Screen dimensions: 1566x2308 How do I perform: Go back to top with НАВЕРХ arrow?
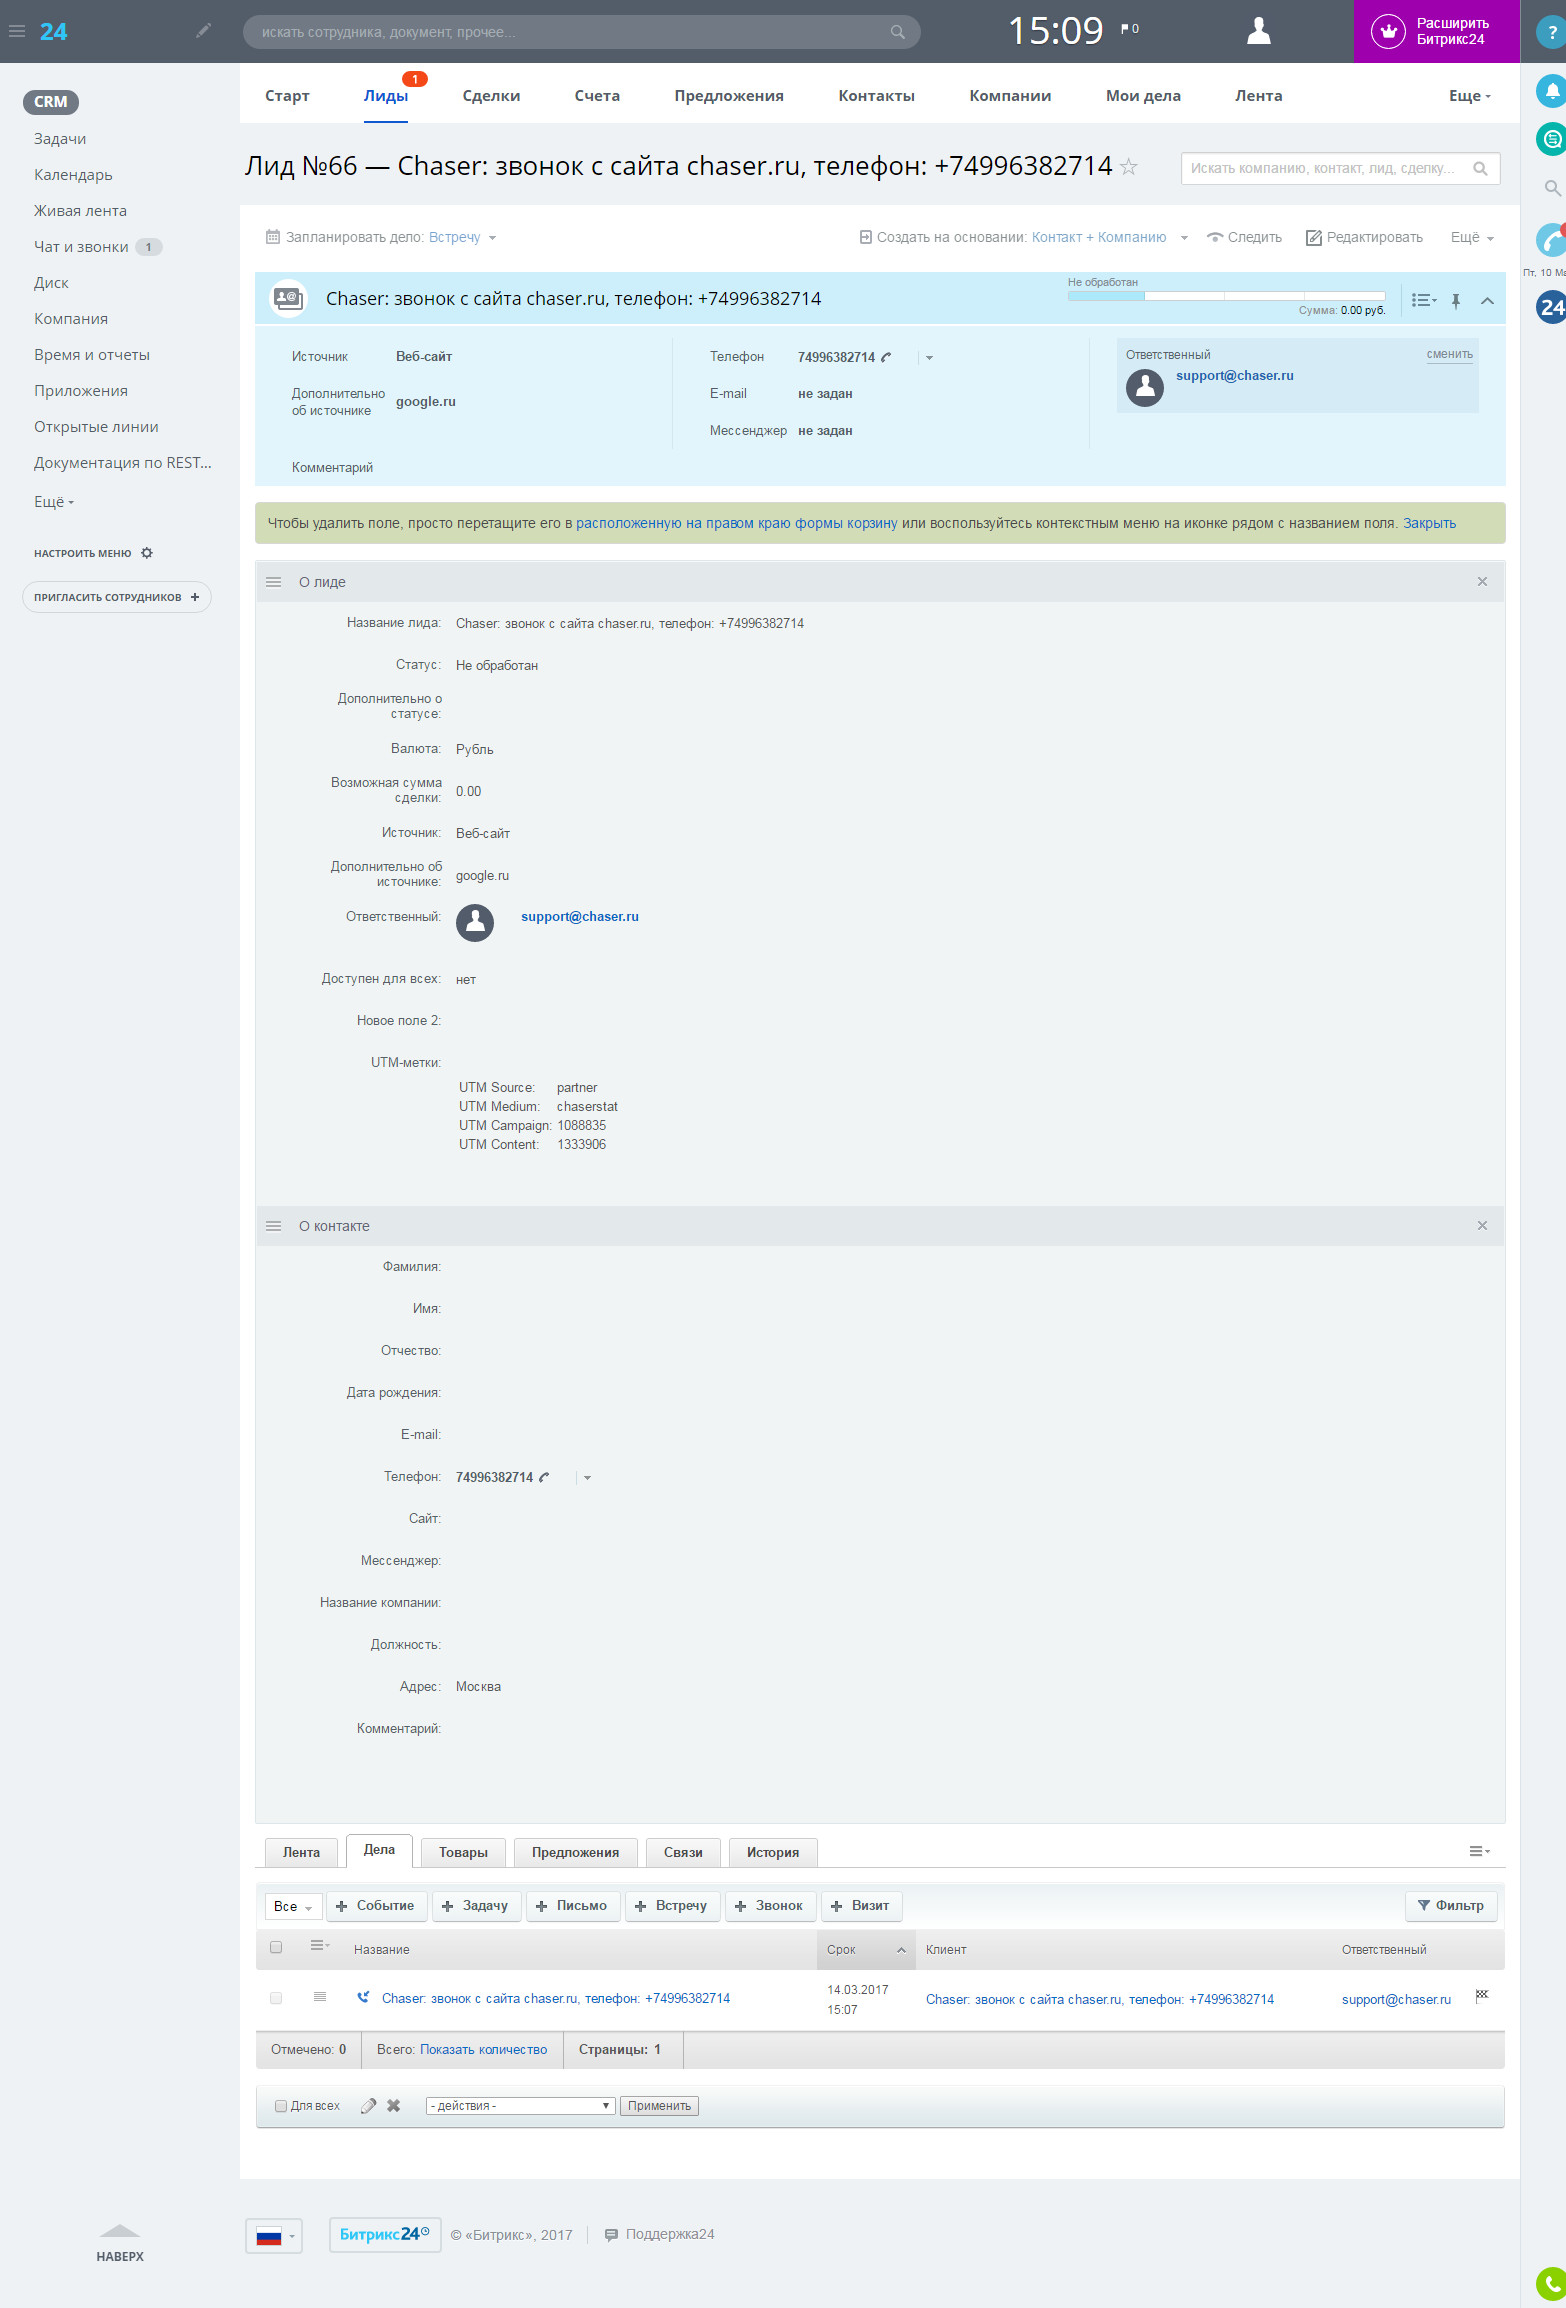pos(120,2244)
